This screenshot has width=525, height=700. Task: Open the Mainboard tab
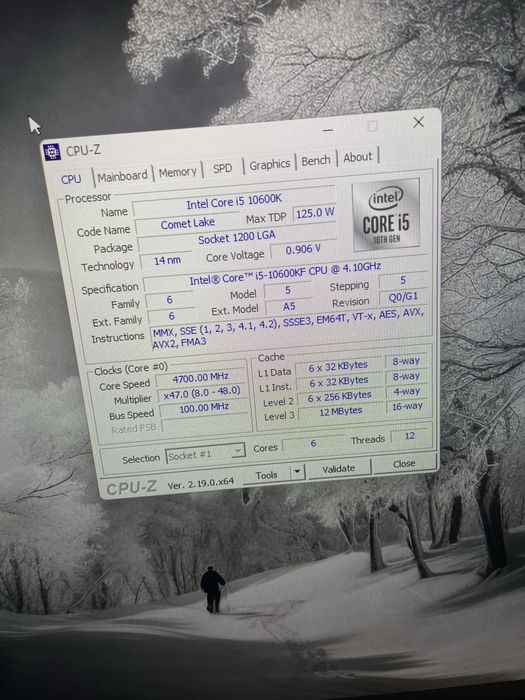[x=122, y=176]
